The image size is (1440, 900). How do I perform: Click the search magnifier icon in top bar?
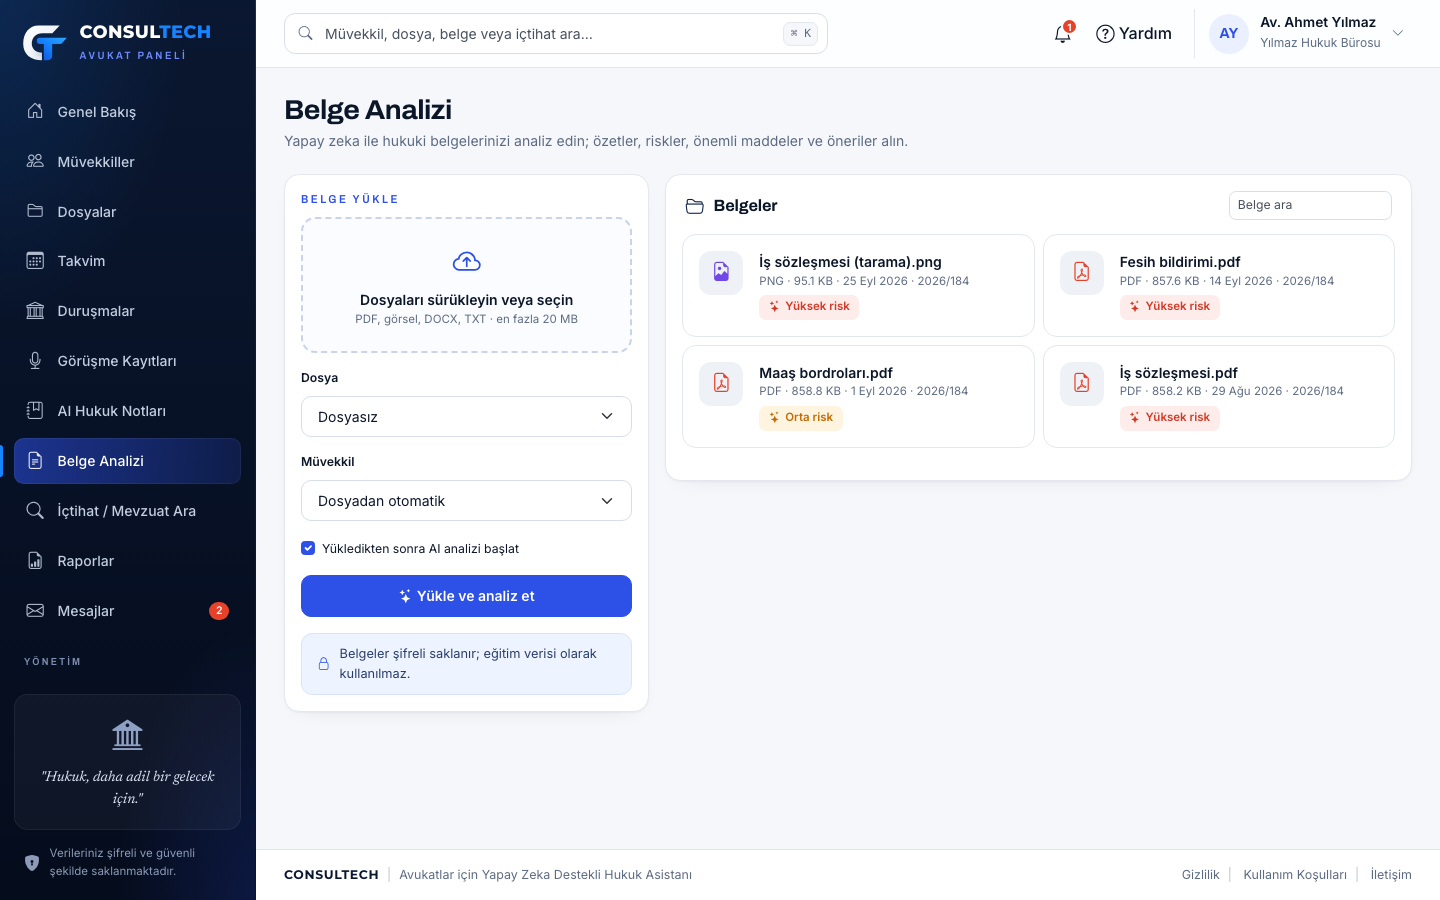306,33
